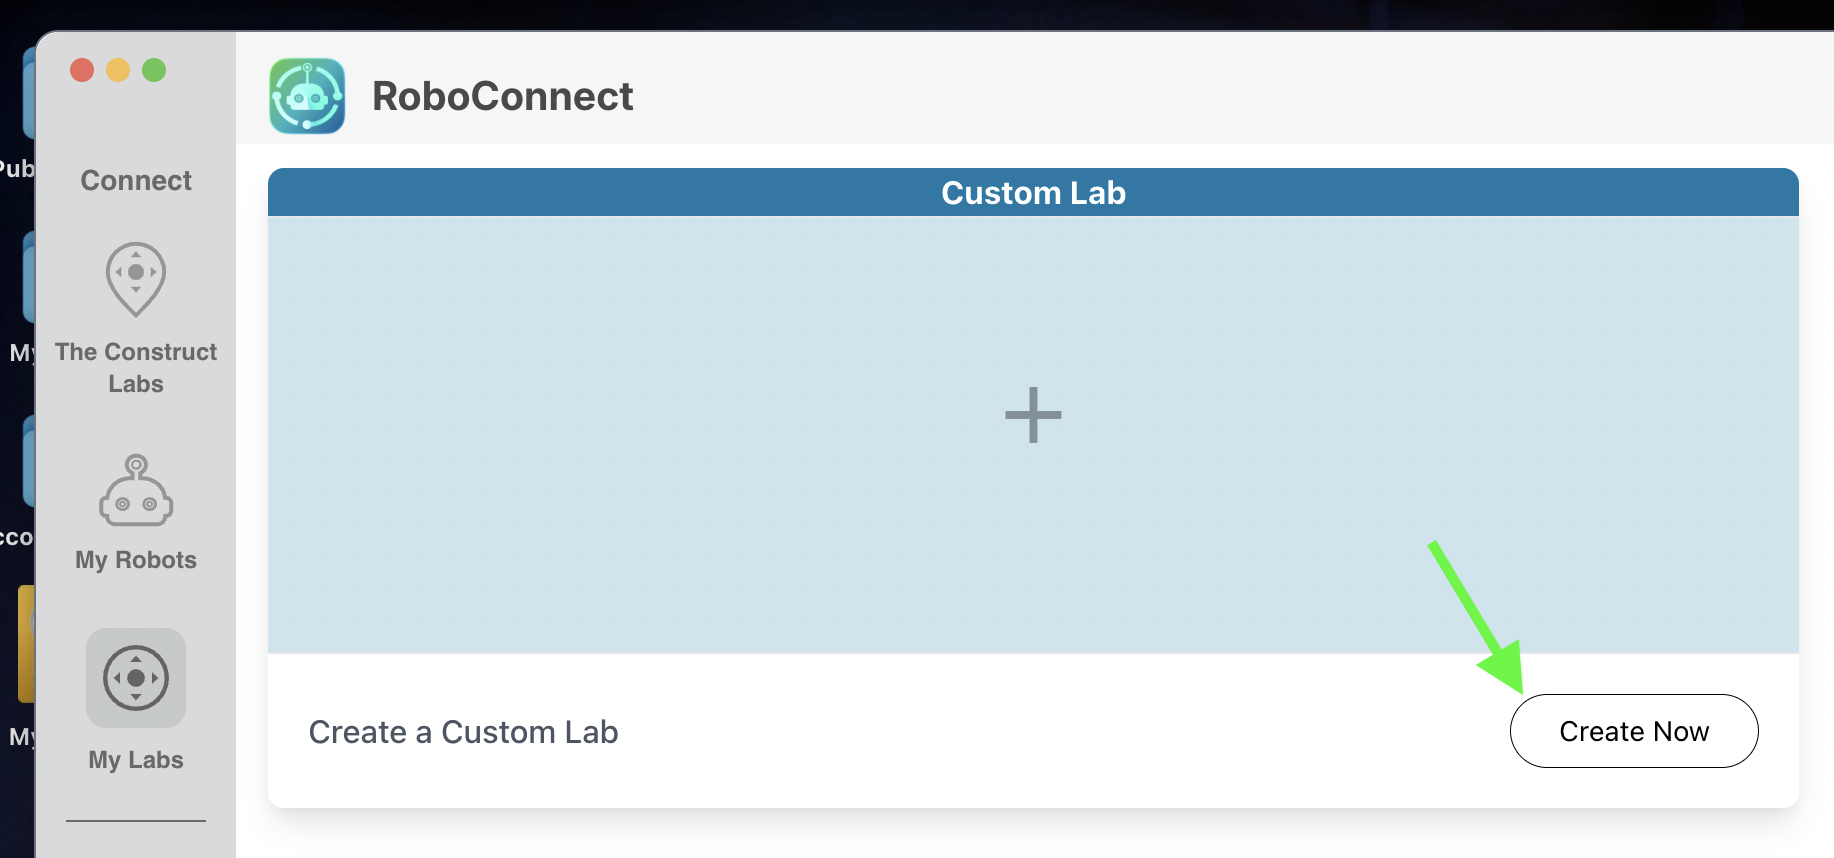Click the My Robots sidebar label
Screen dimensions: 1834x858
pyautogui.click(x=136, y=560)
